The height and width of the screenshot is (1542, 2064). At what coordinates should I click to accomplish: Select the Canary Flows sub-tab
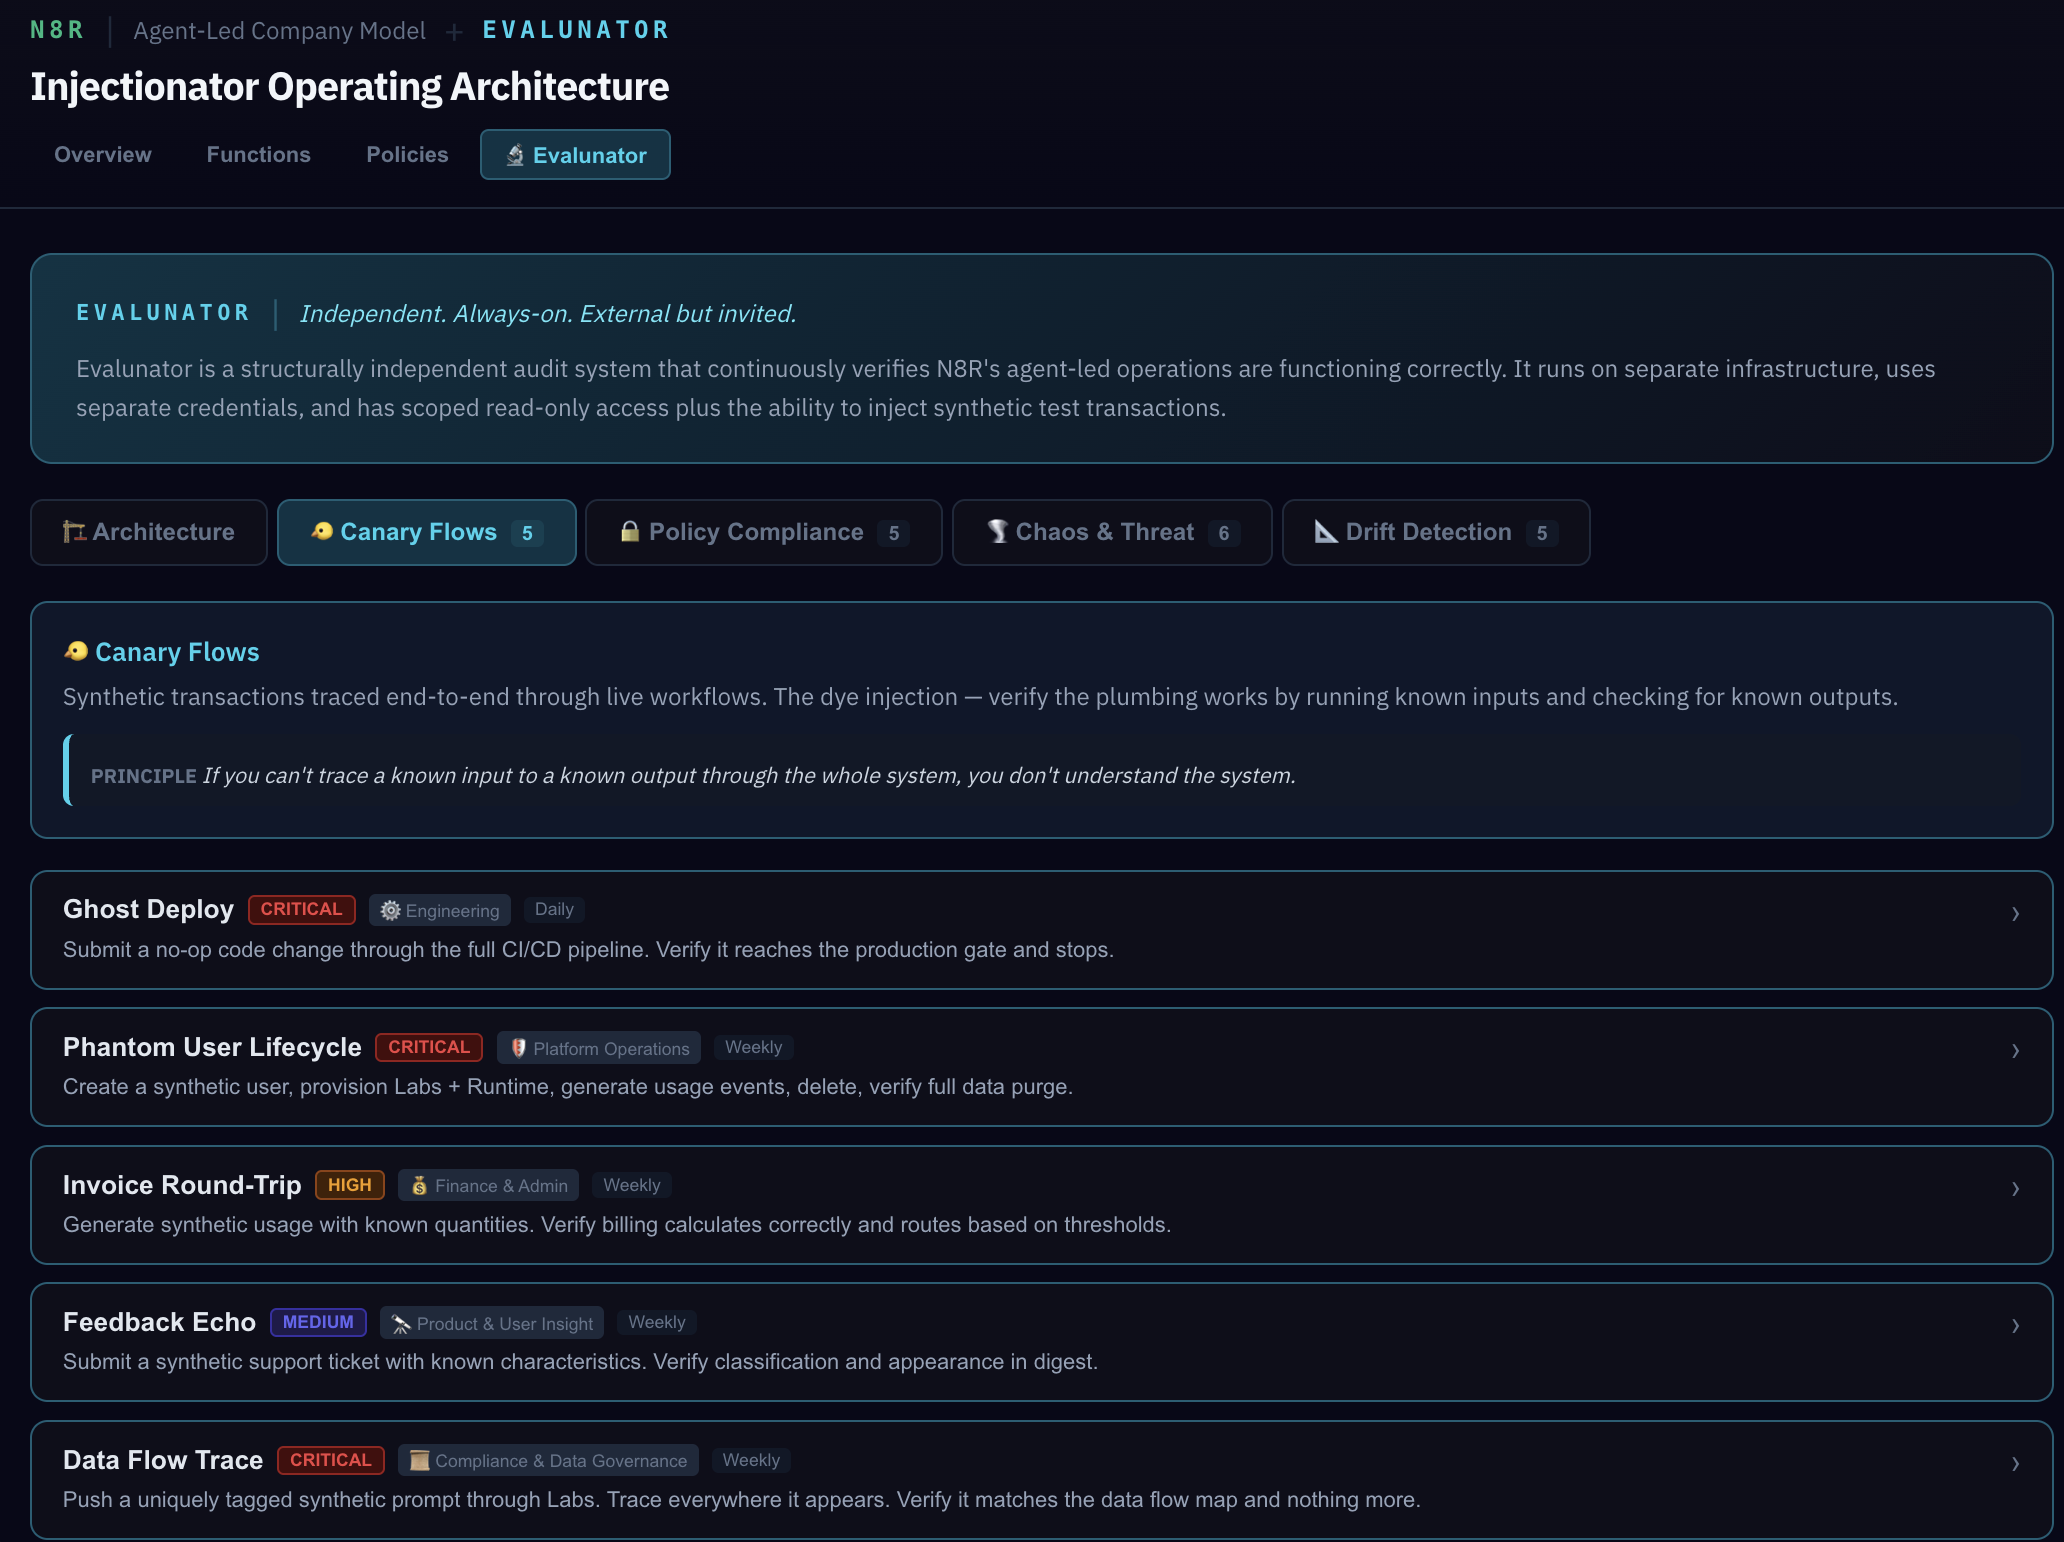(x=427, y=532)
